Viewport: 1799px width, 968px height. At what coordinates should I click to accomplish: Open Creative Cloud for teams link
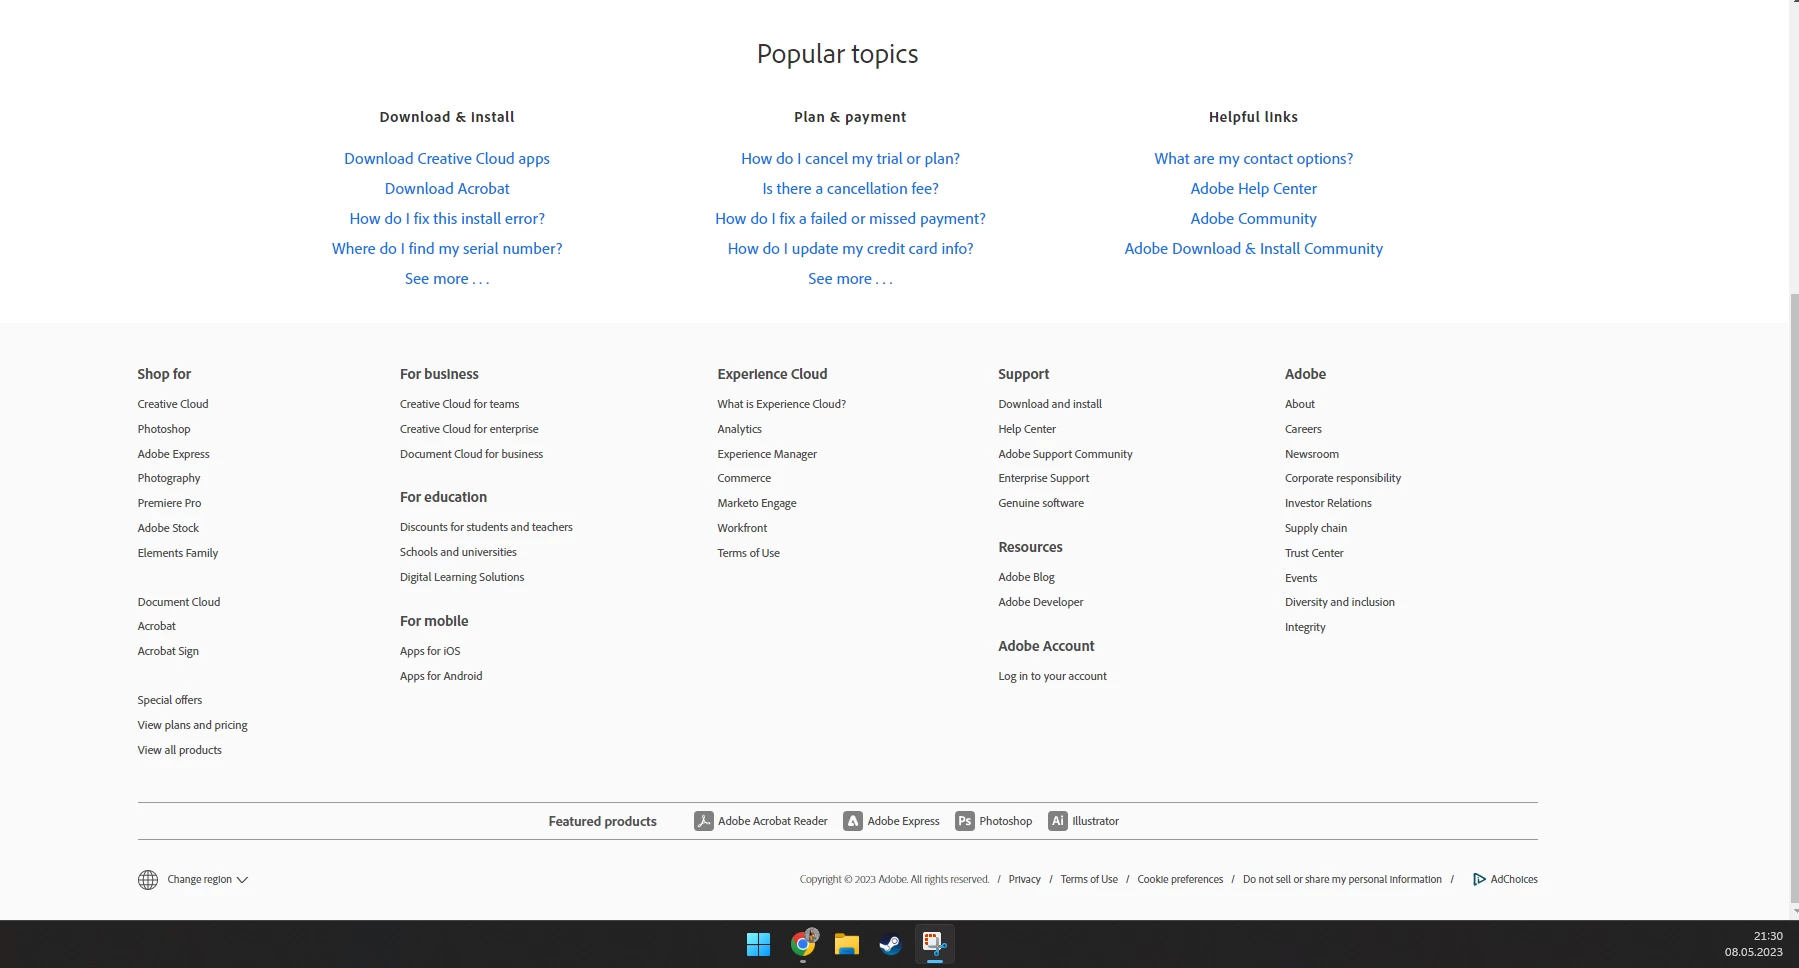click(x=460, y=404)
